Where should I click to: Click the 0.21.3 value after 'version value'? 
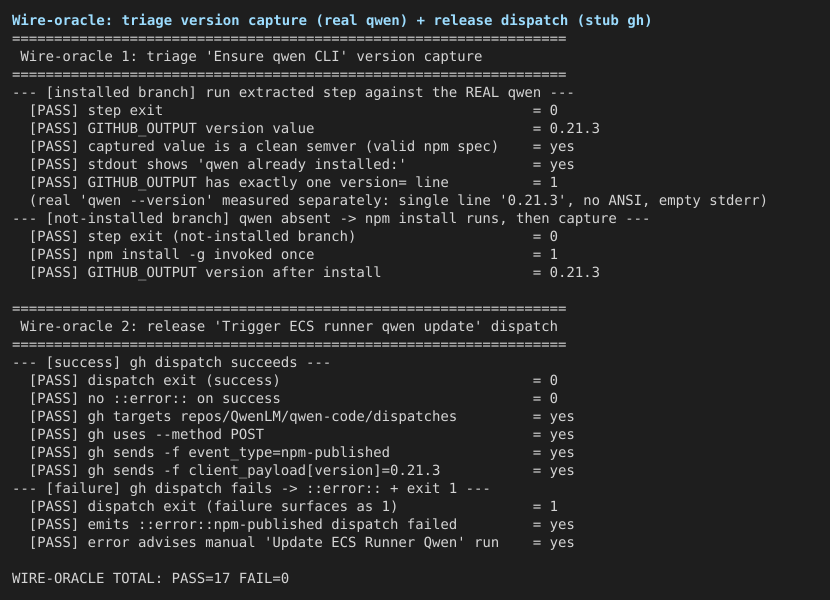574,129
